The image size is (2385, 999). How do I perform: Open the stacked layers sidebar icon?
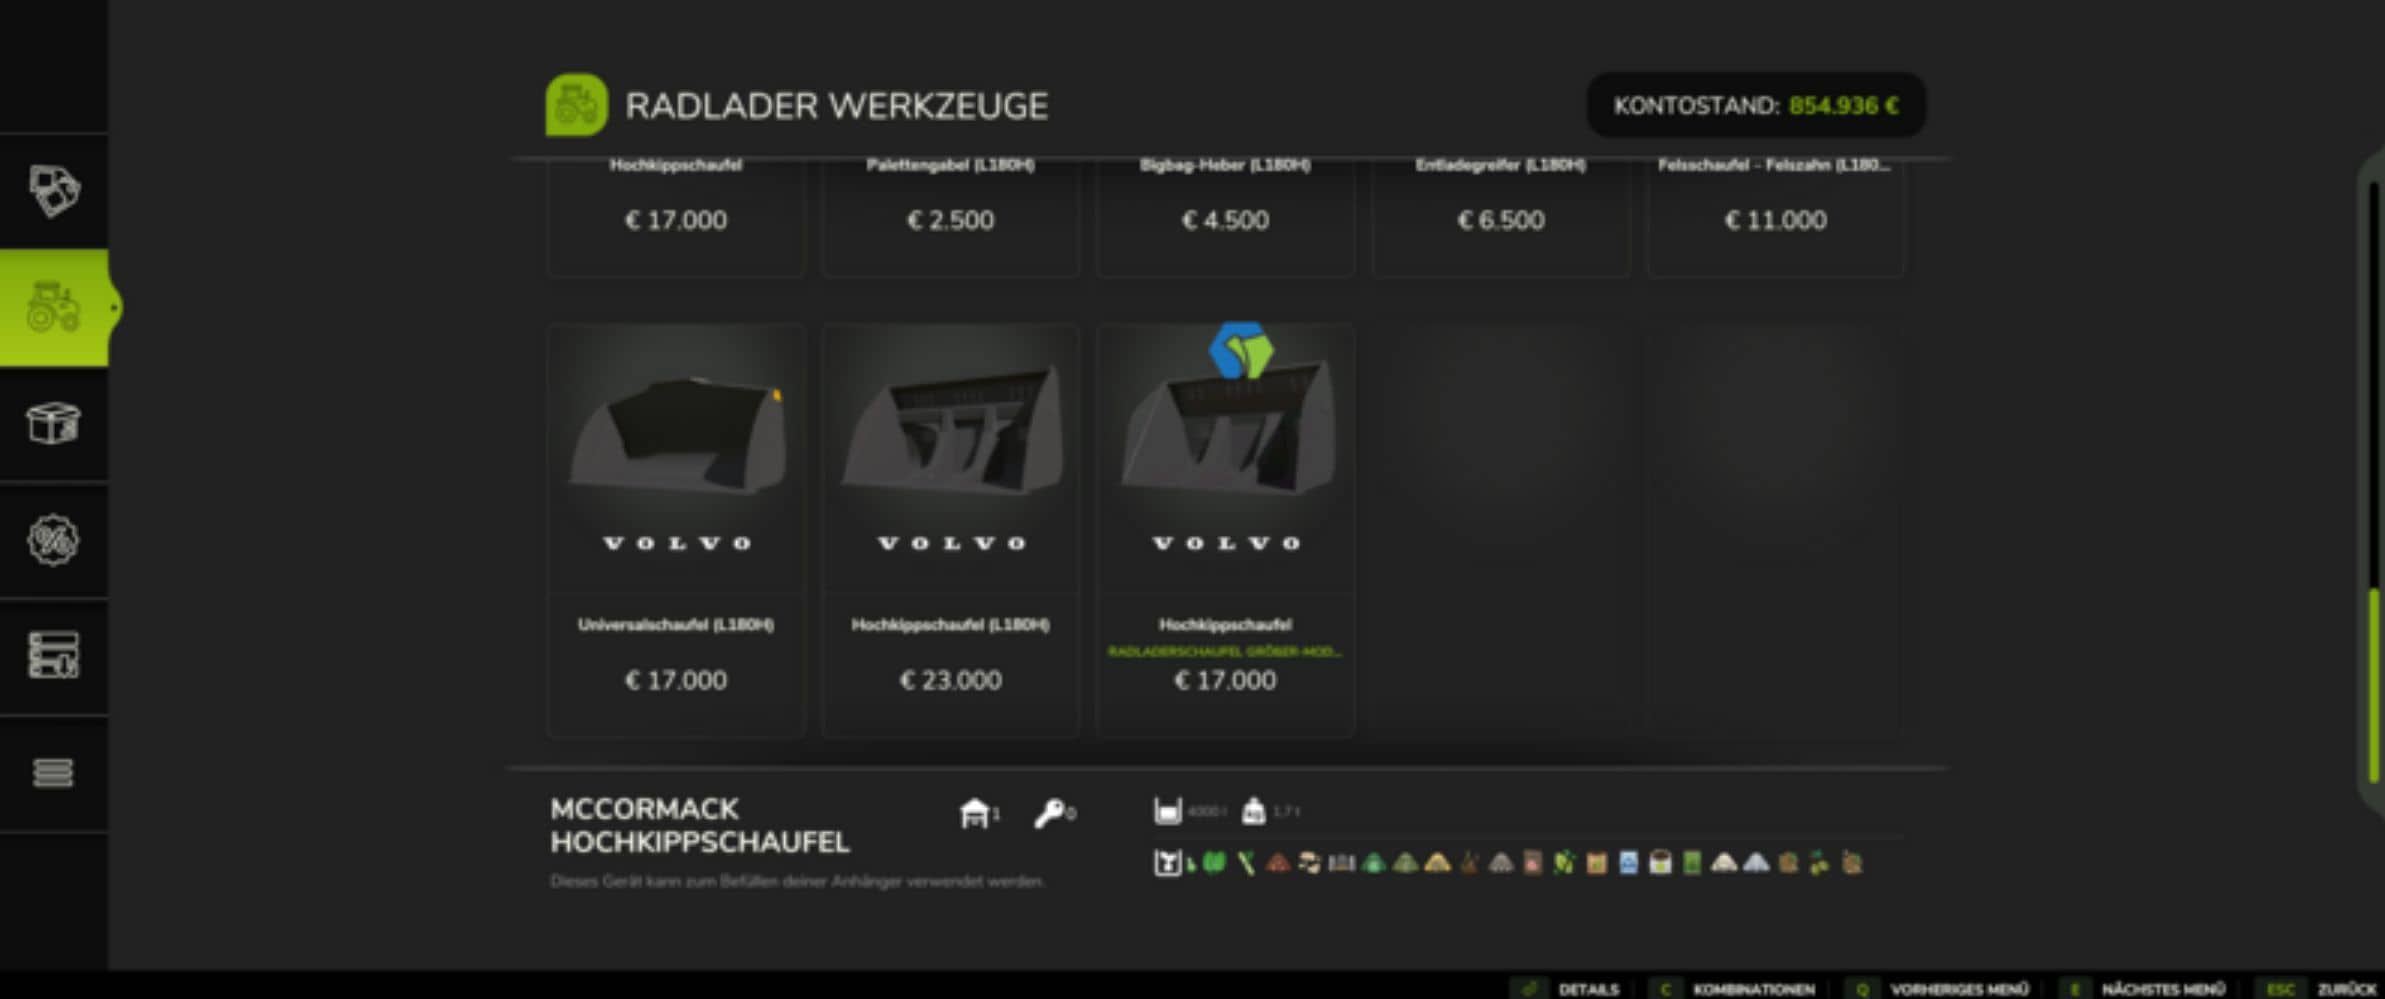pos(53,772)
